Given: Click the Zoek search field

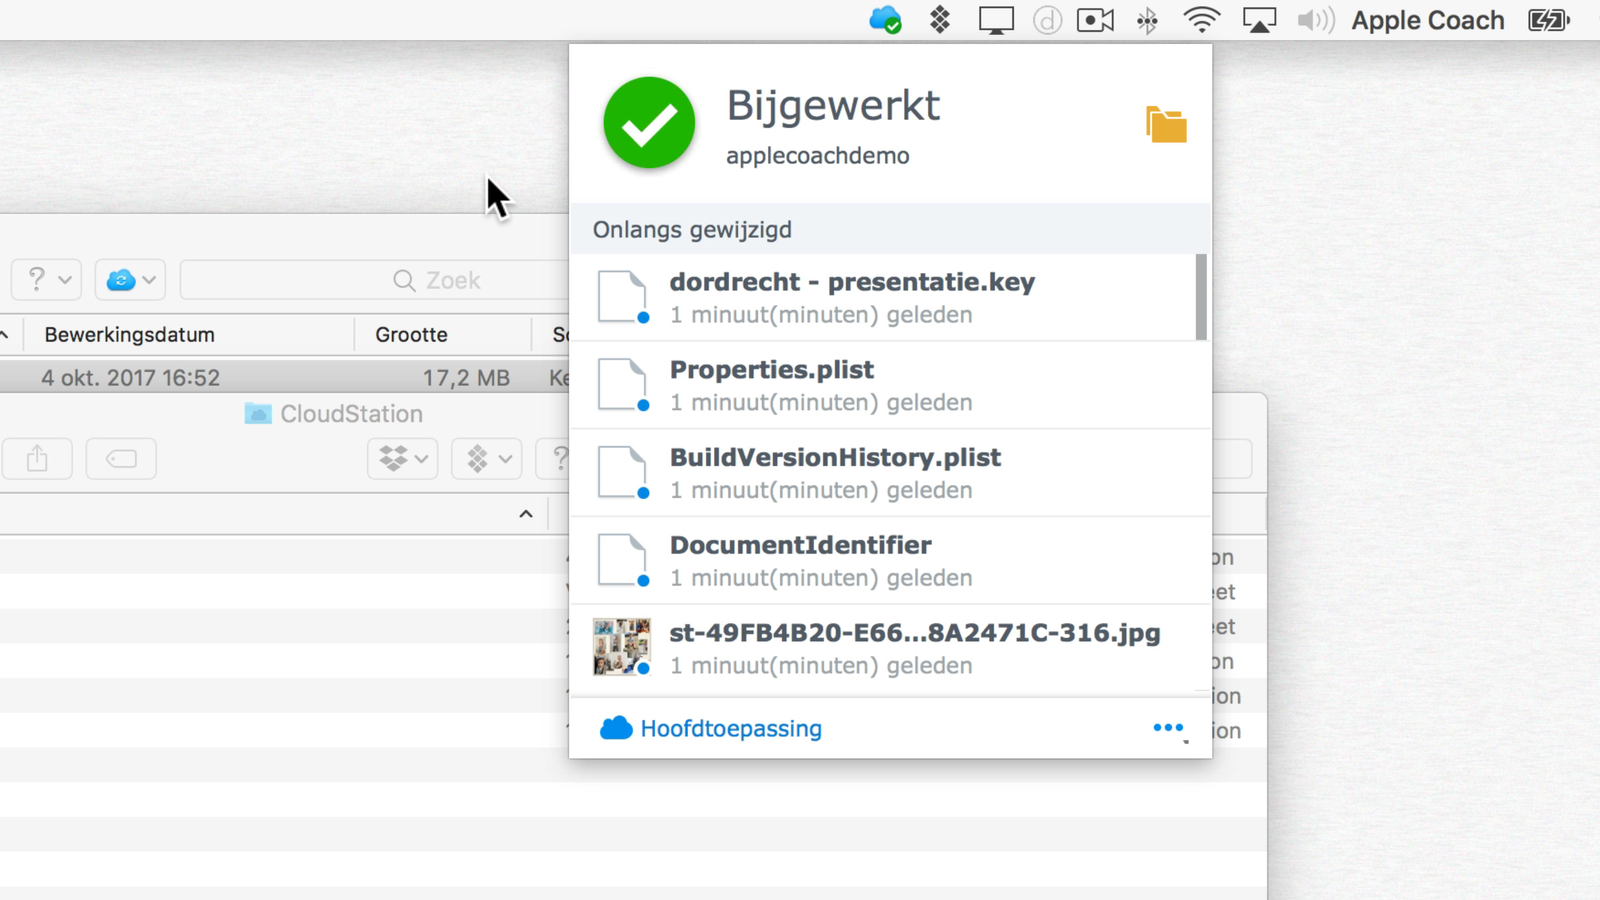Looking at the screenshot, I should pyautogui.click(x=375, y=280).
